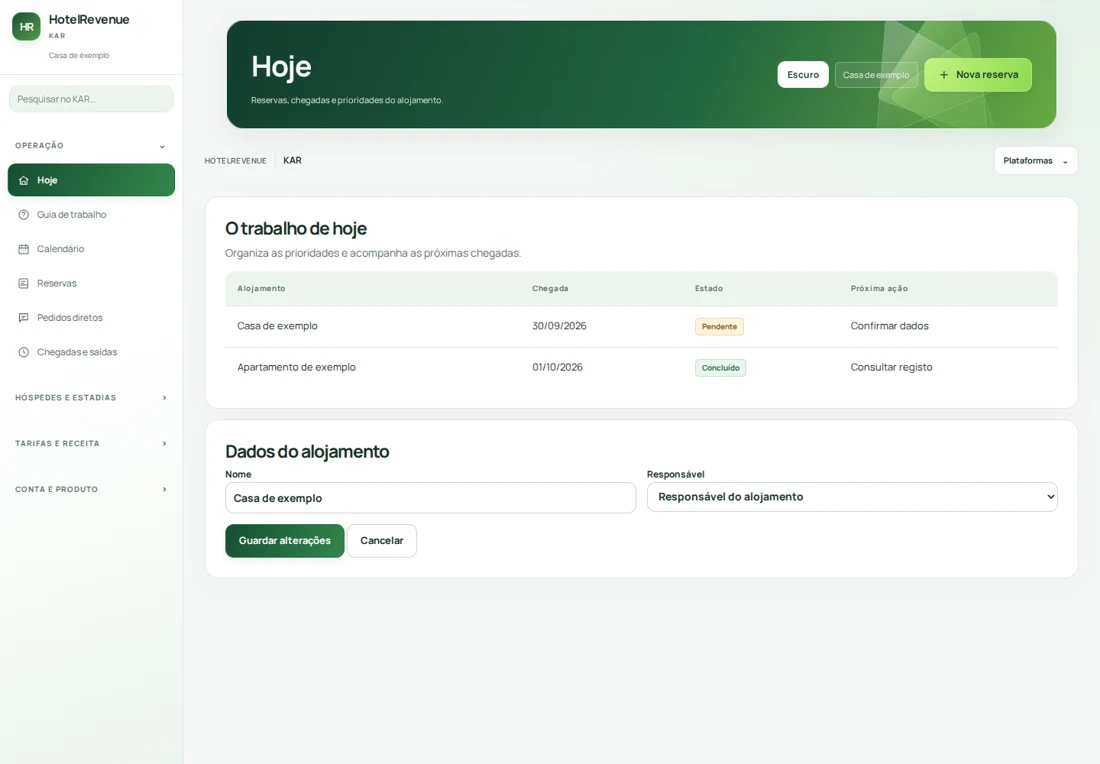This screenshot has height=764, width=1100.
Task: Open Guia de trabalho page
Action: tap(91, 215)
